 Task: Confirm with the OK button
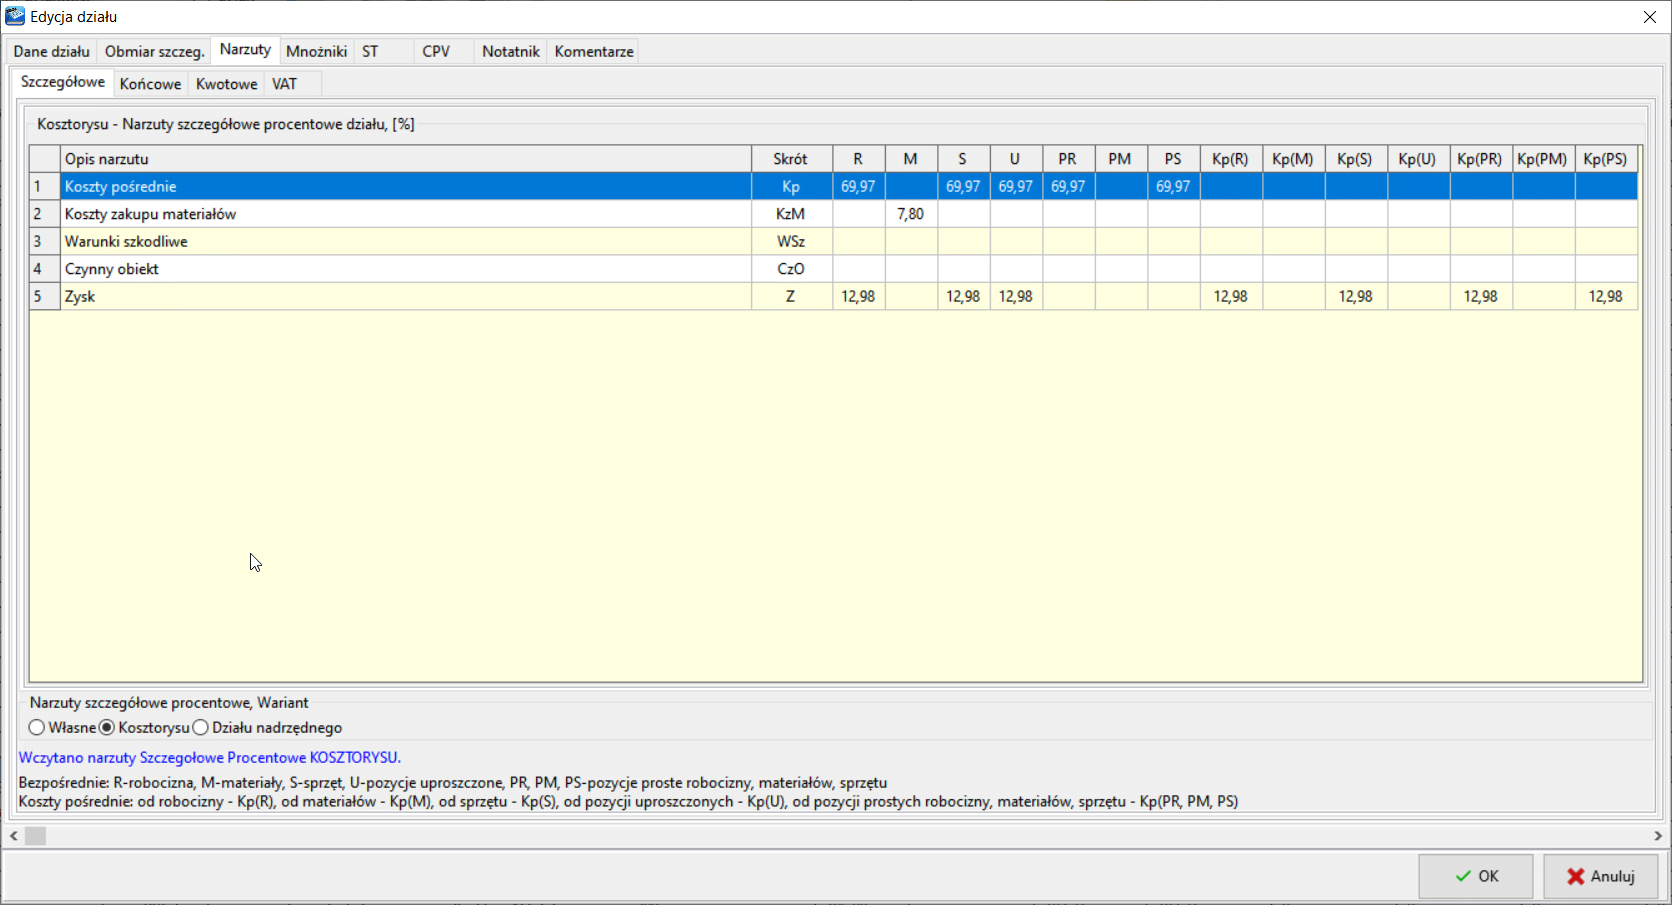tap(1475, 876)
